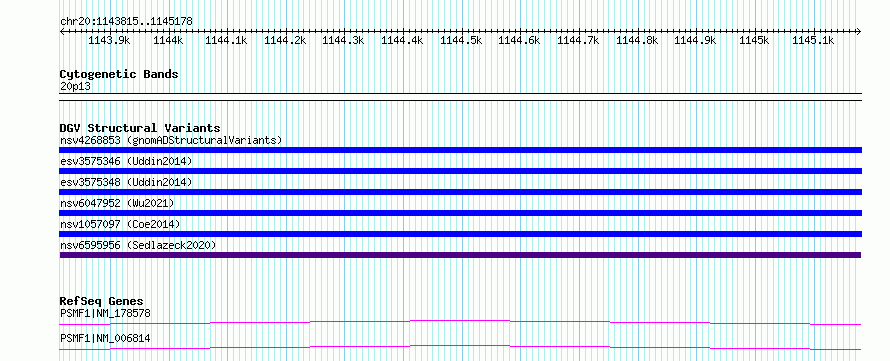Click the 1144.4k ruler tick label

[402, 40]
